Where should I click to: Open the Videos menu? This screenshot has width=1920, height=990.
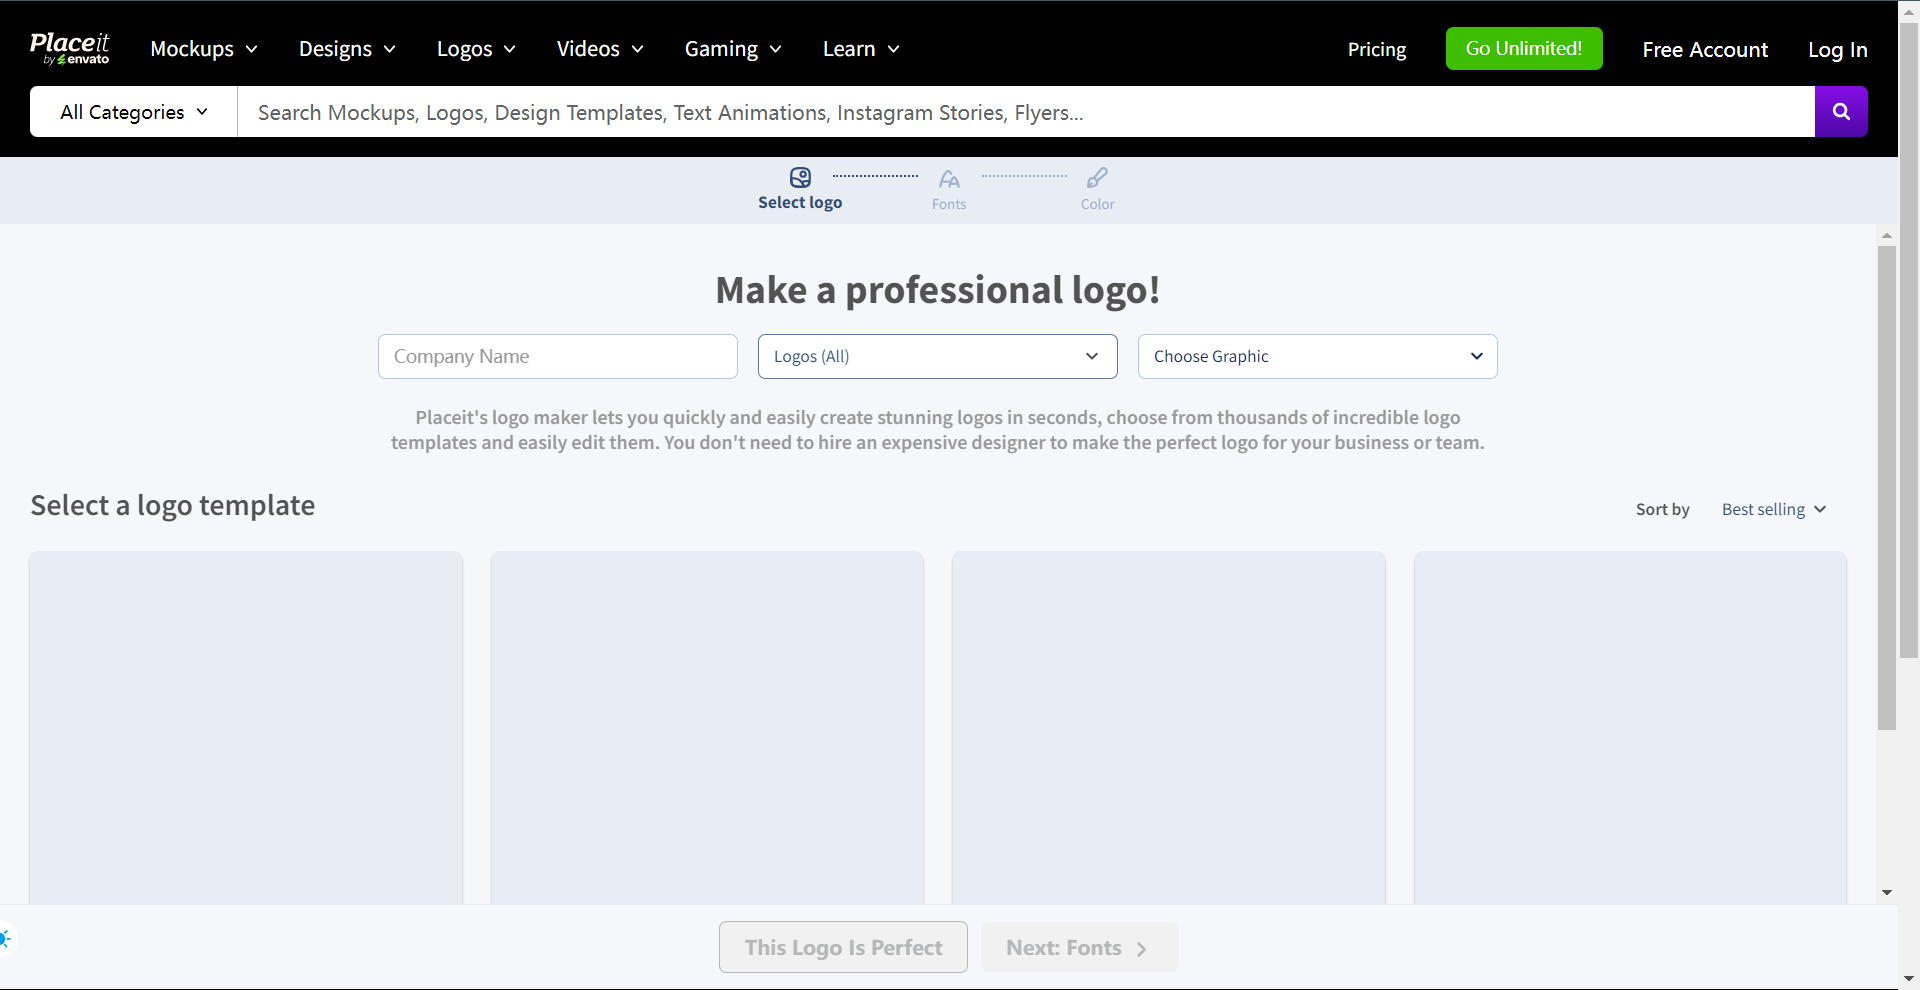pos(600,49)
